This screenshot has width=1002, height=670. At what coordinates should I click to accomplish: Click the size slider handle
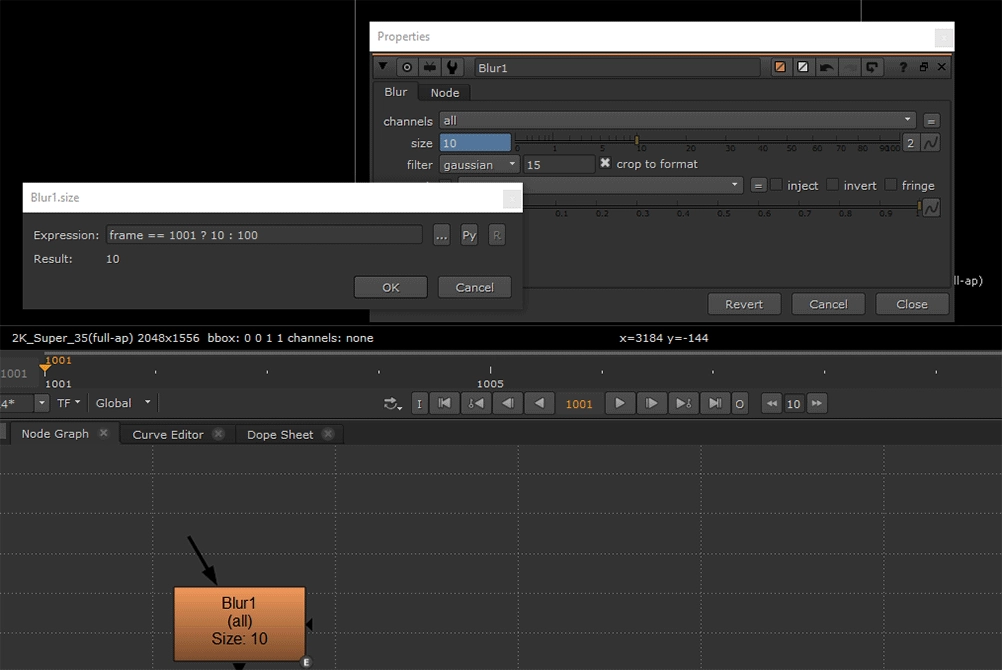click(637, 141)
